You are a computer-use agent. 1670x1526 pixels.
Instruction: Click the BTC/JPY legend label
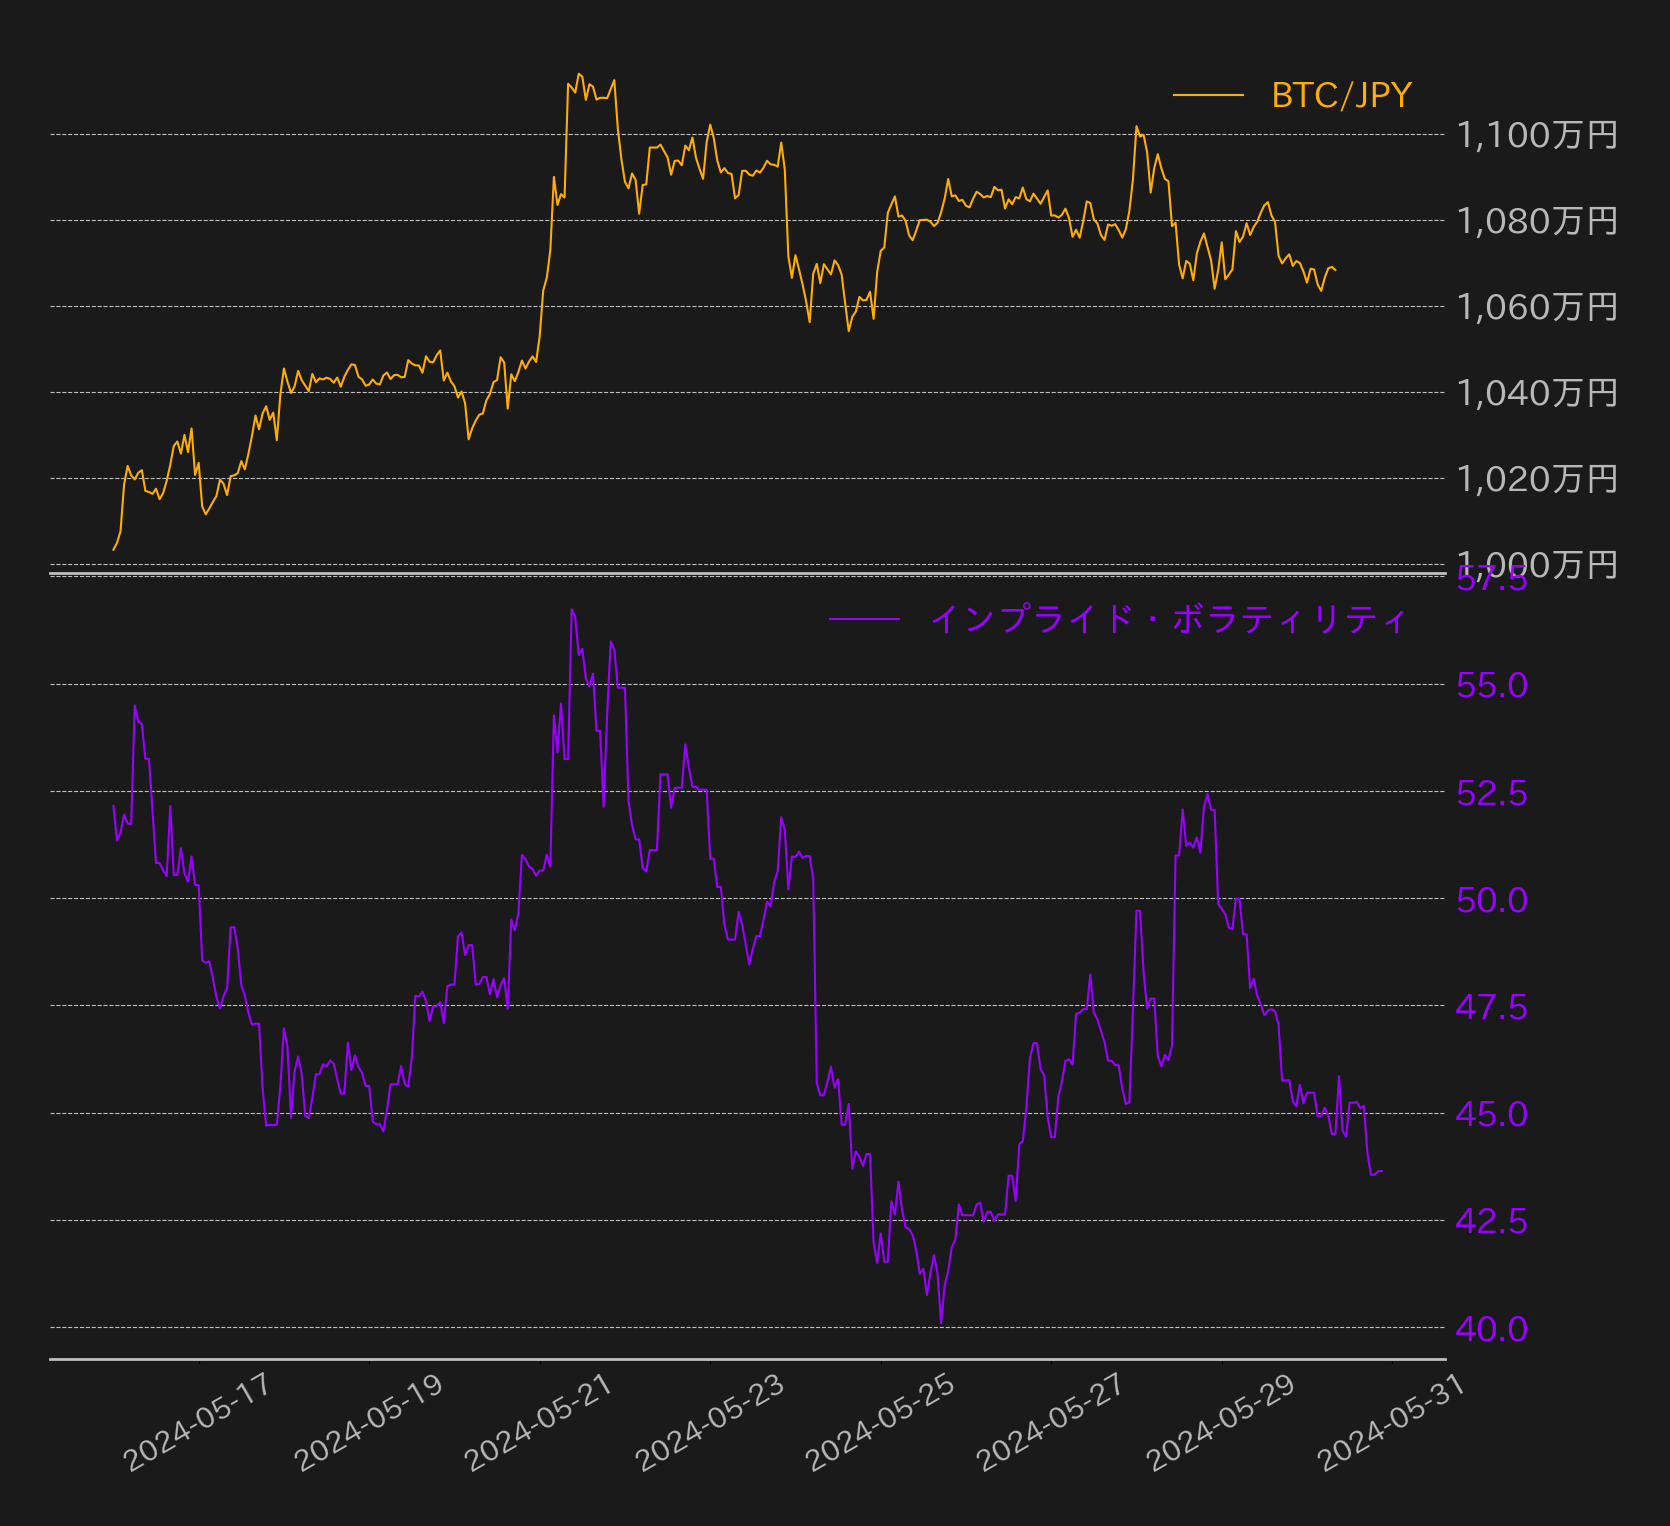(x=1341, y=95)
